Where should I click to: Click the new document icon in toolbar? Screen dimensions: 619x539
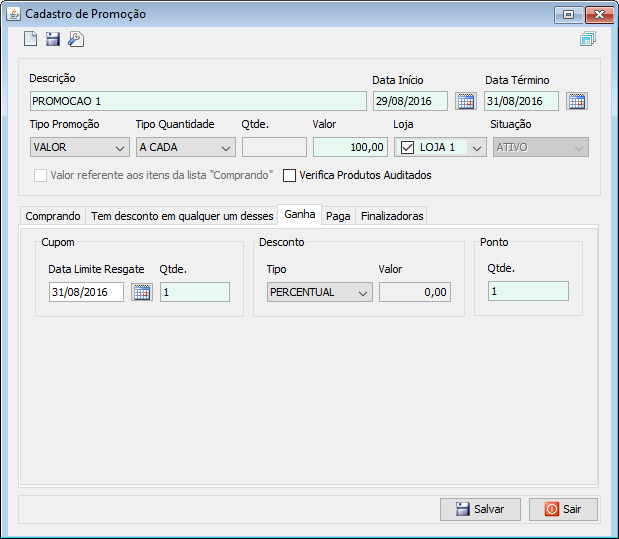31,40
